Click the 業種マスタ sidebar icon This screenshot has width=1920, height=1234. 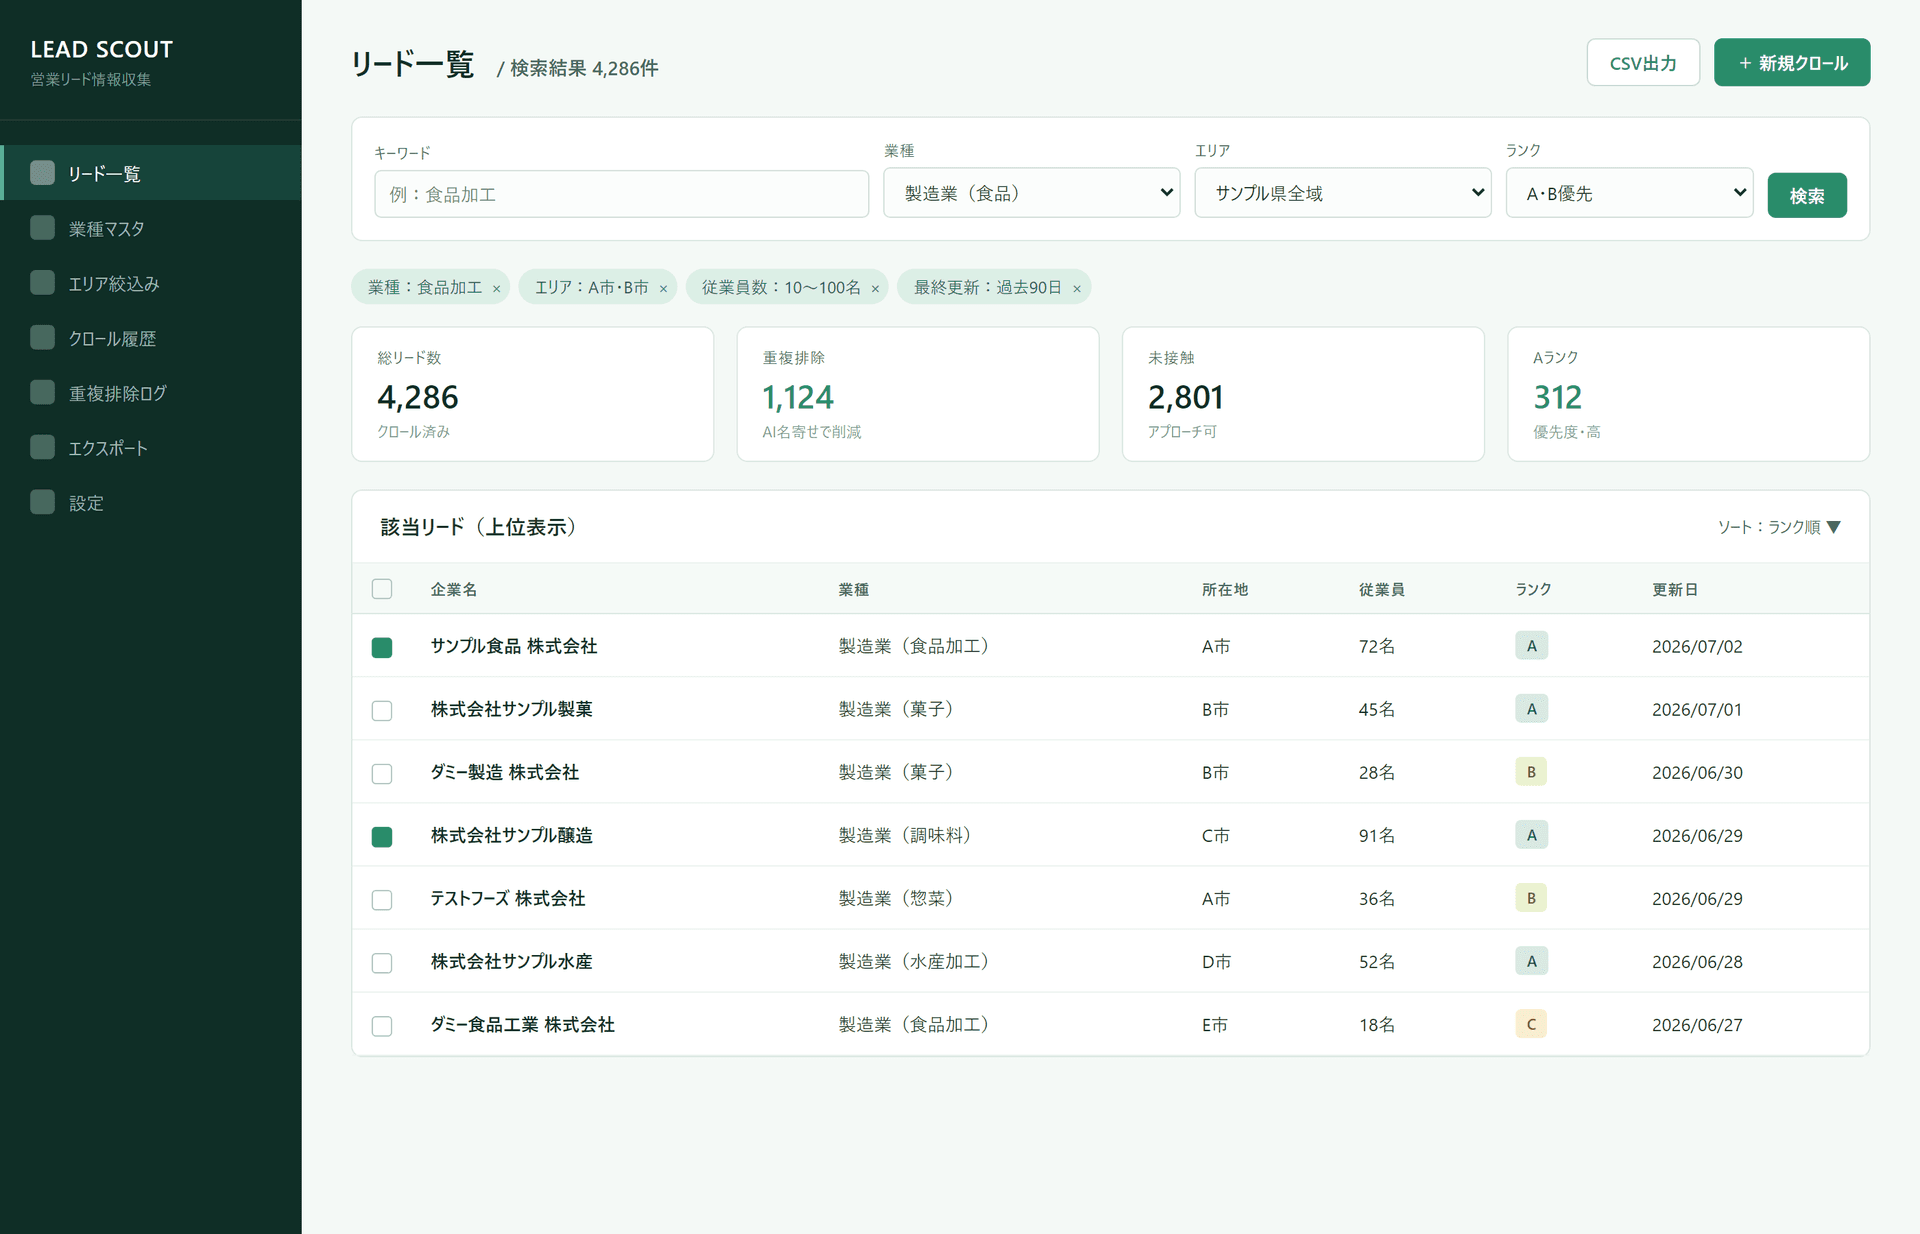[42, 228]
